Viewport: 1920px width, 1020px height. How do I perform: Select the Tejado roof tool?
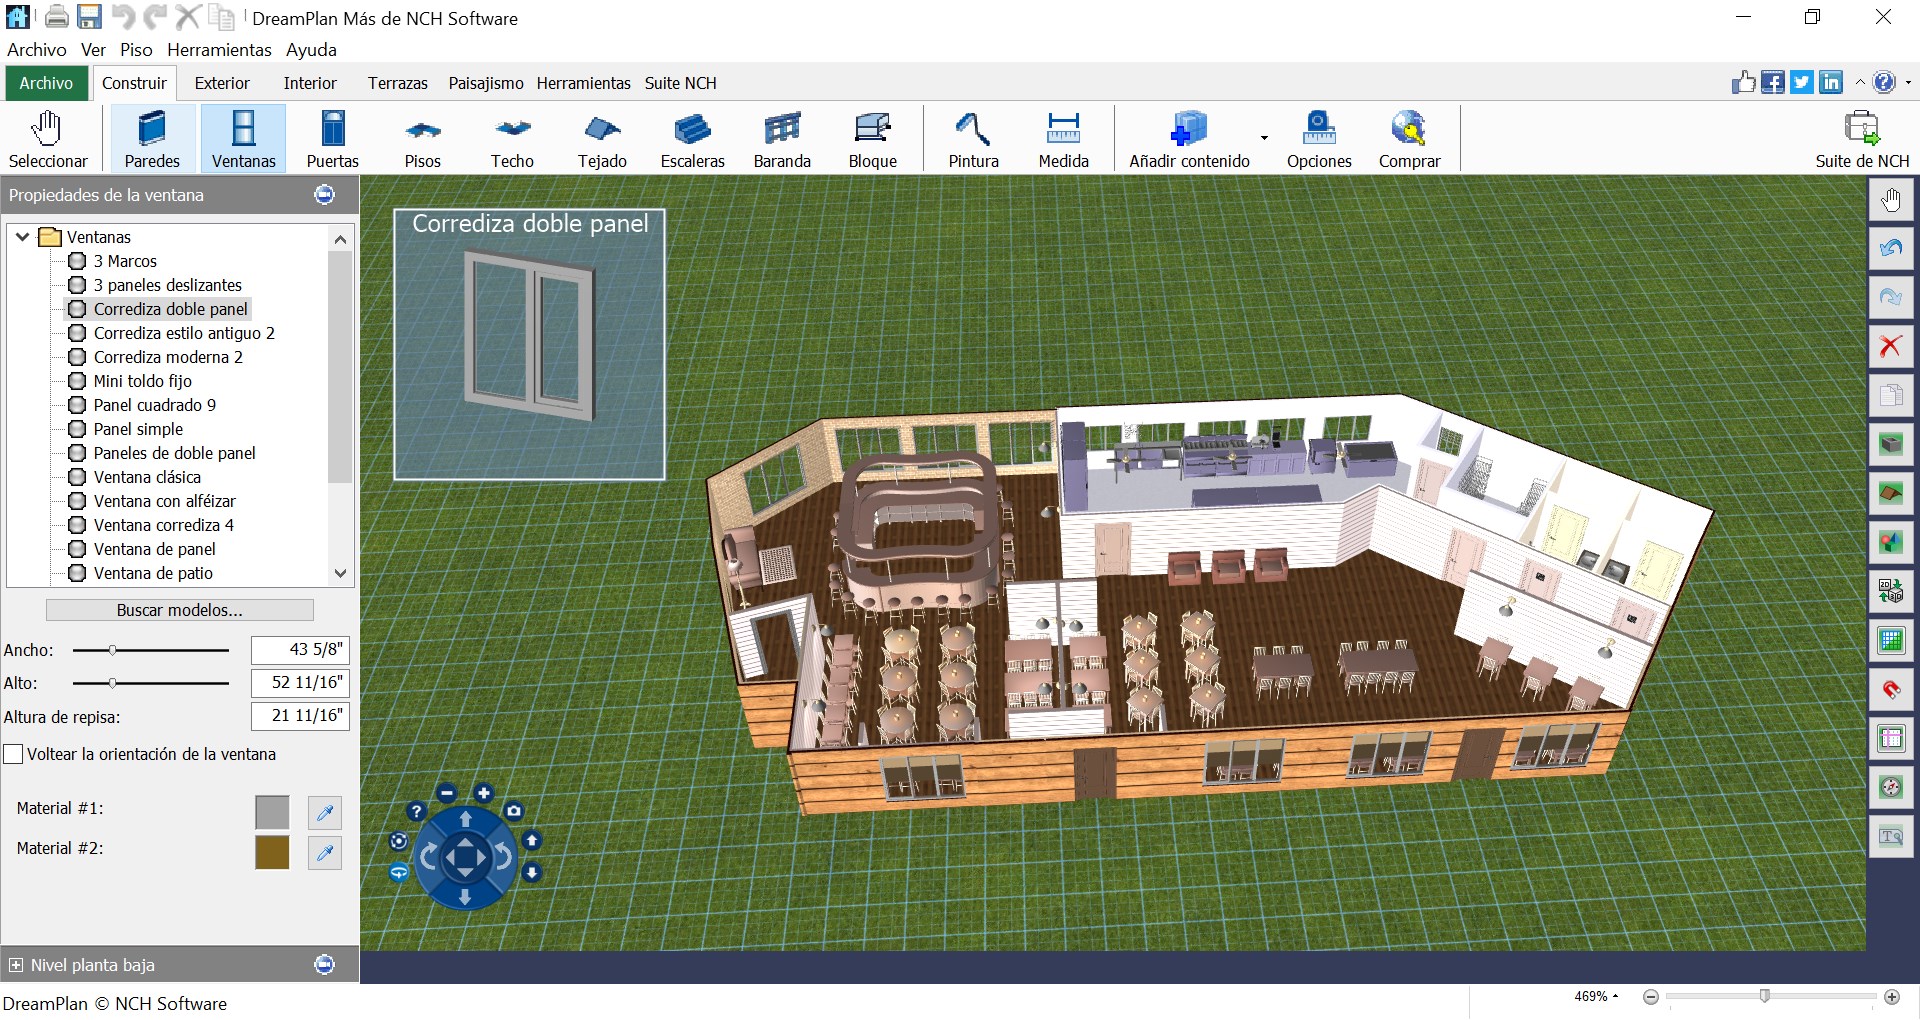tap(602, 139)
